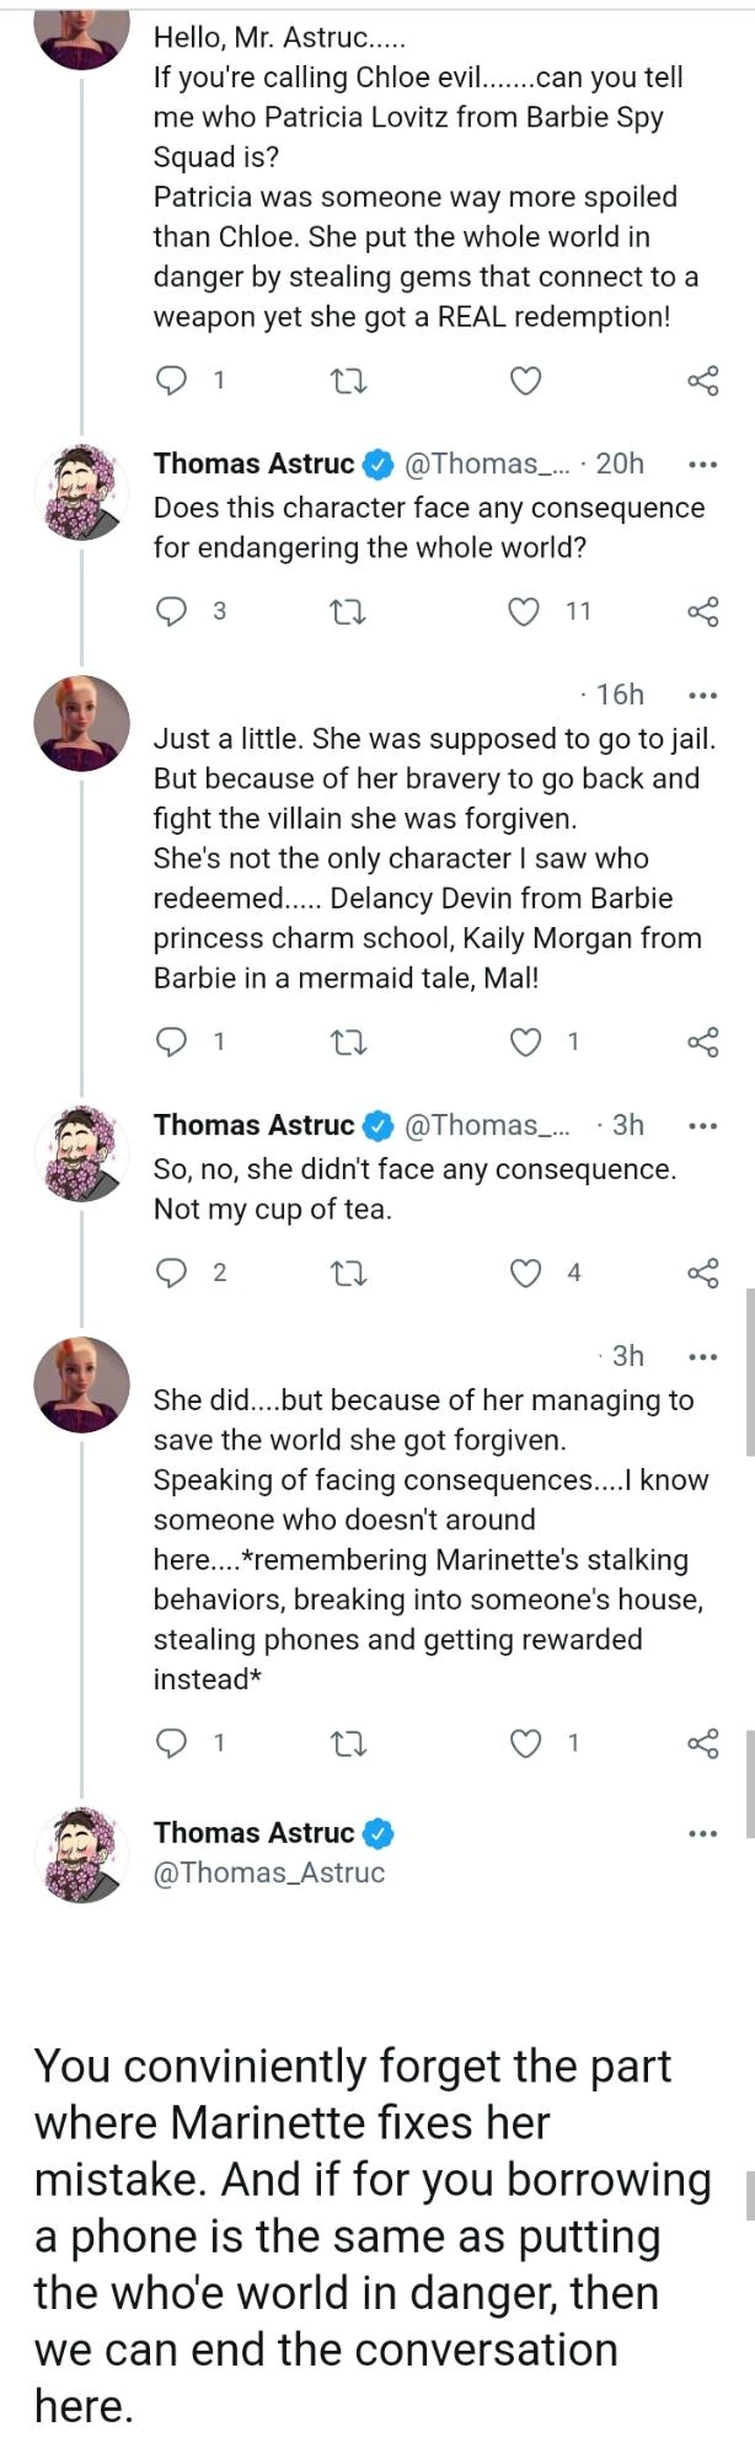Reply to the Patricia Lovitz tweet

173,381
